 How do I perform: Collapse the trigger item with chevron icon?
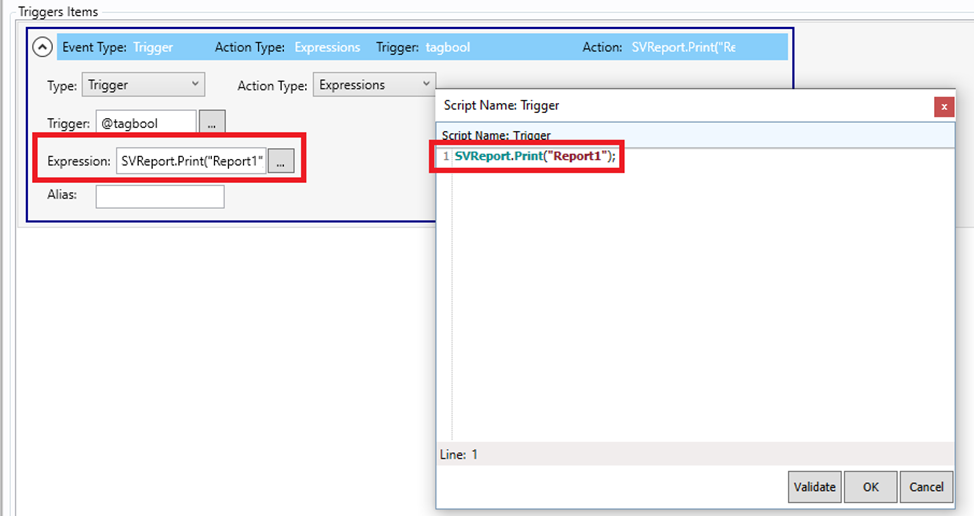point(42,47)
